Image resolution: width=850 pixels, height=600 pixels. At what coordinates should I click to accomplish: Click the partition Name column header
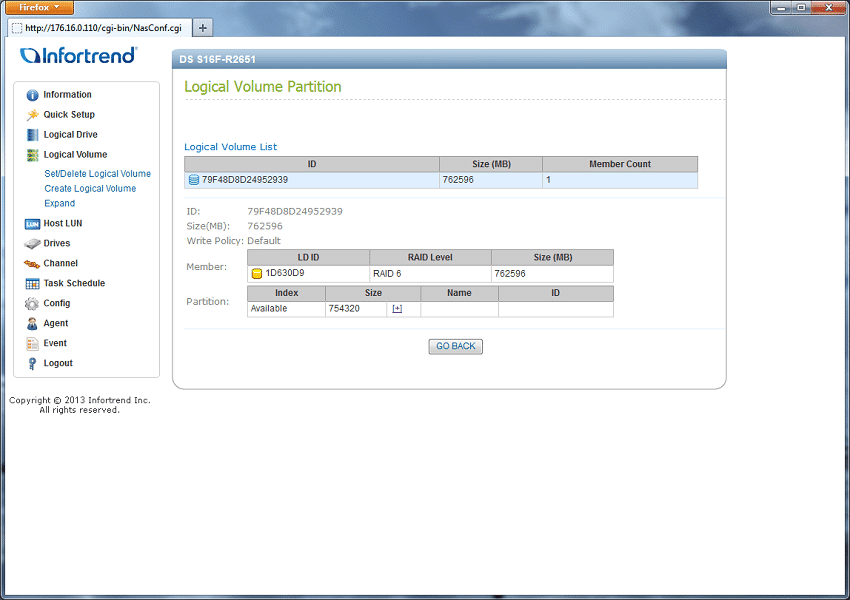[459, 293]
